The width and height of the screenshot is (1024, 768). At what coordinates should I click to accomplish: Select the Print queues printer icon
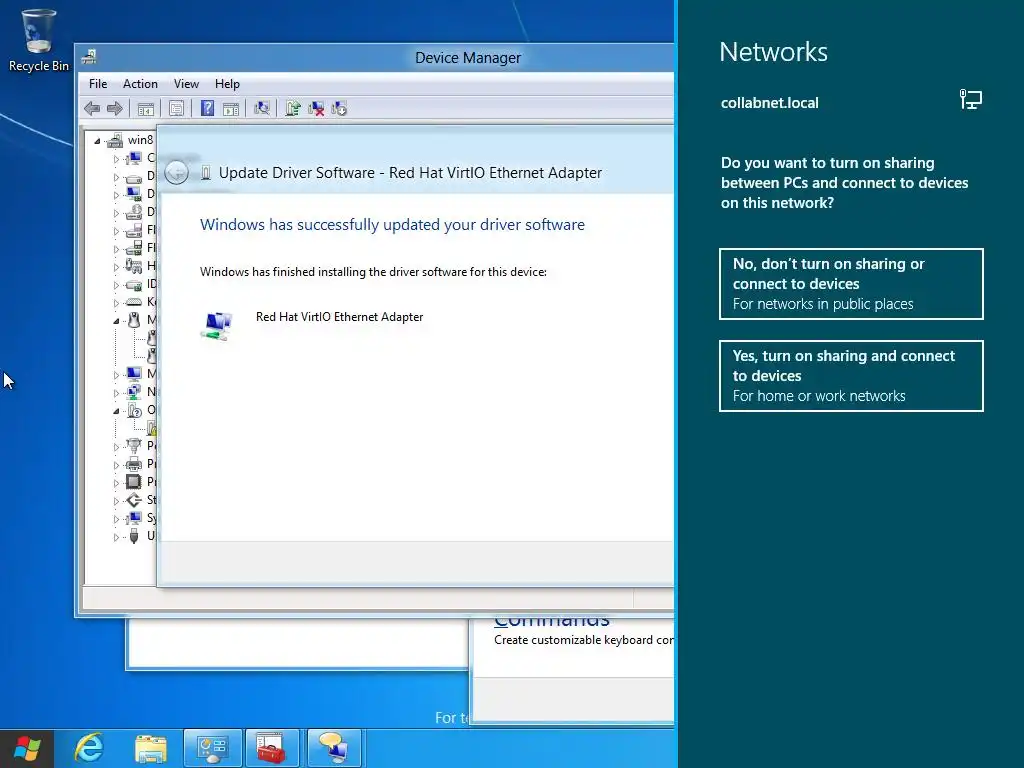click(x=134, y=464)
